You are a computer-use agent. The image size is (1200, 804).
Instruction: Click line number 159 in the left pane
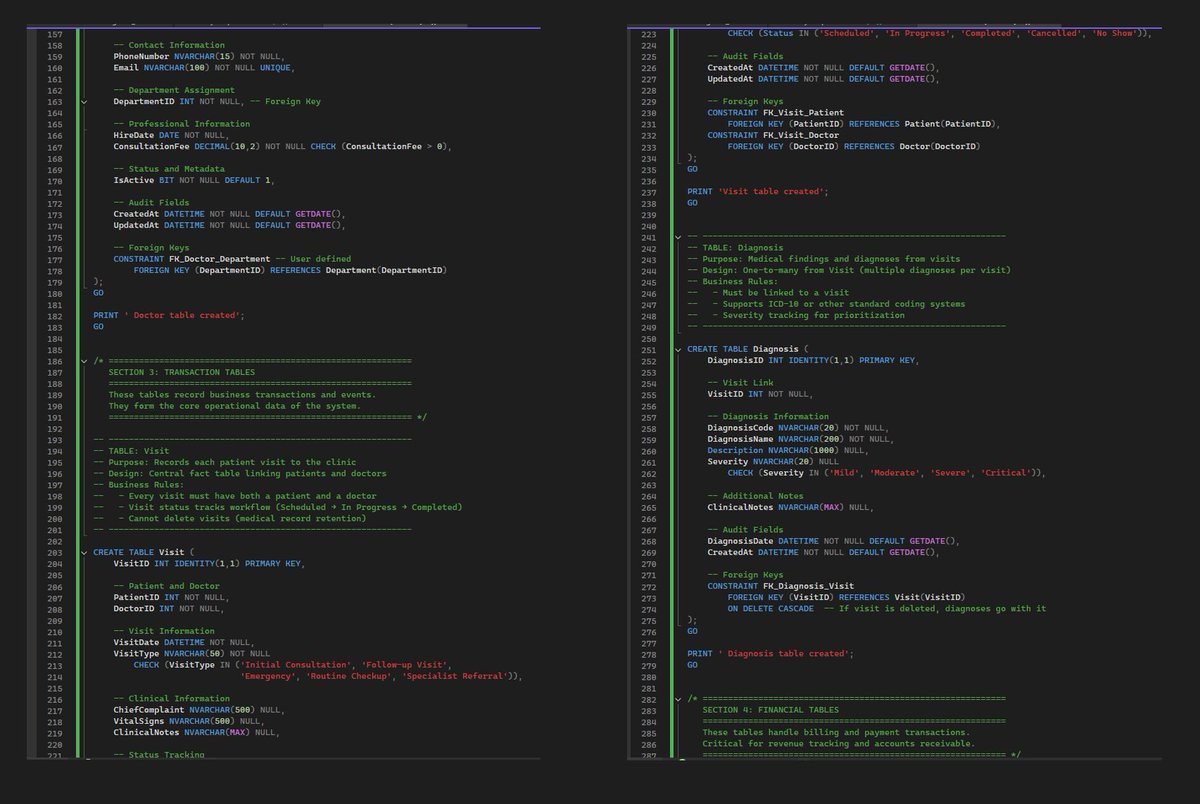[54, 57]
